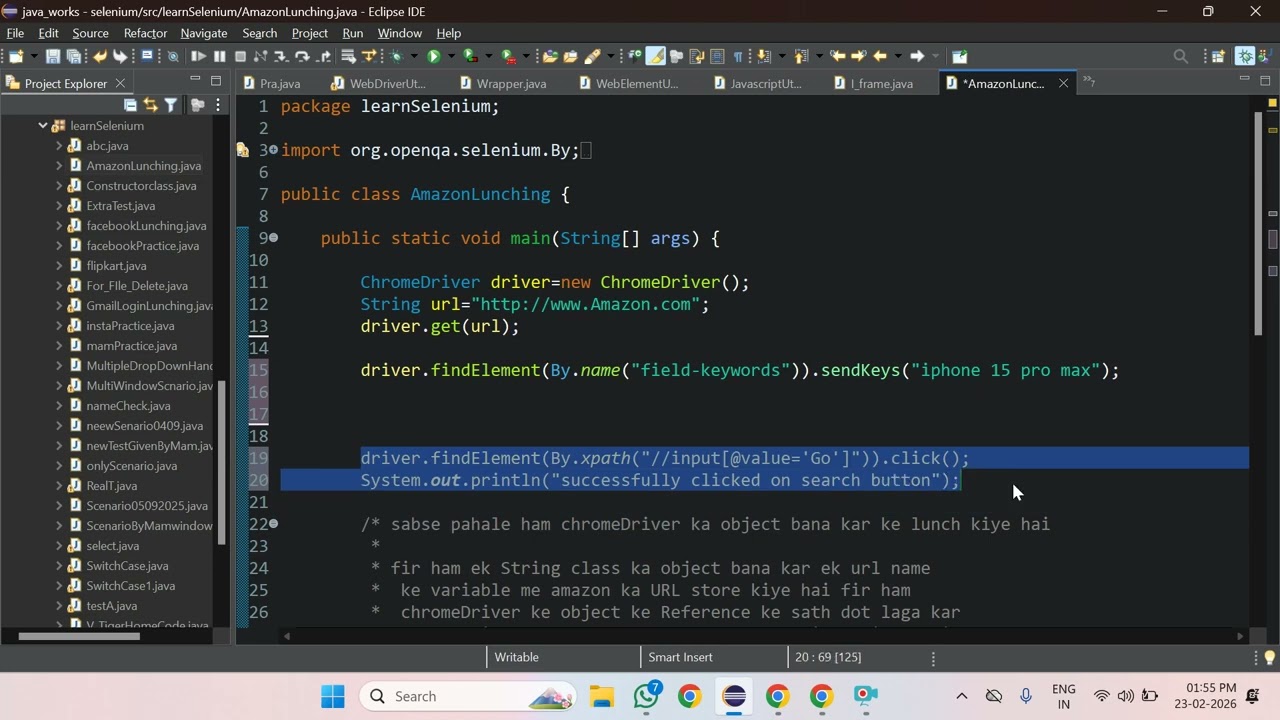1280x720 pixels.
Task: Toggle Skip All Breakpoints icon
Action: (173, 56)
